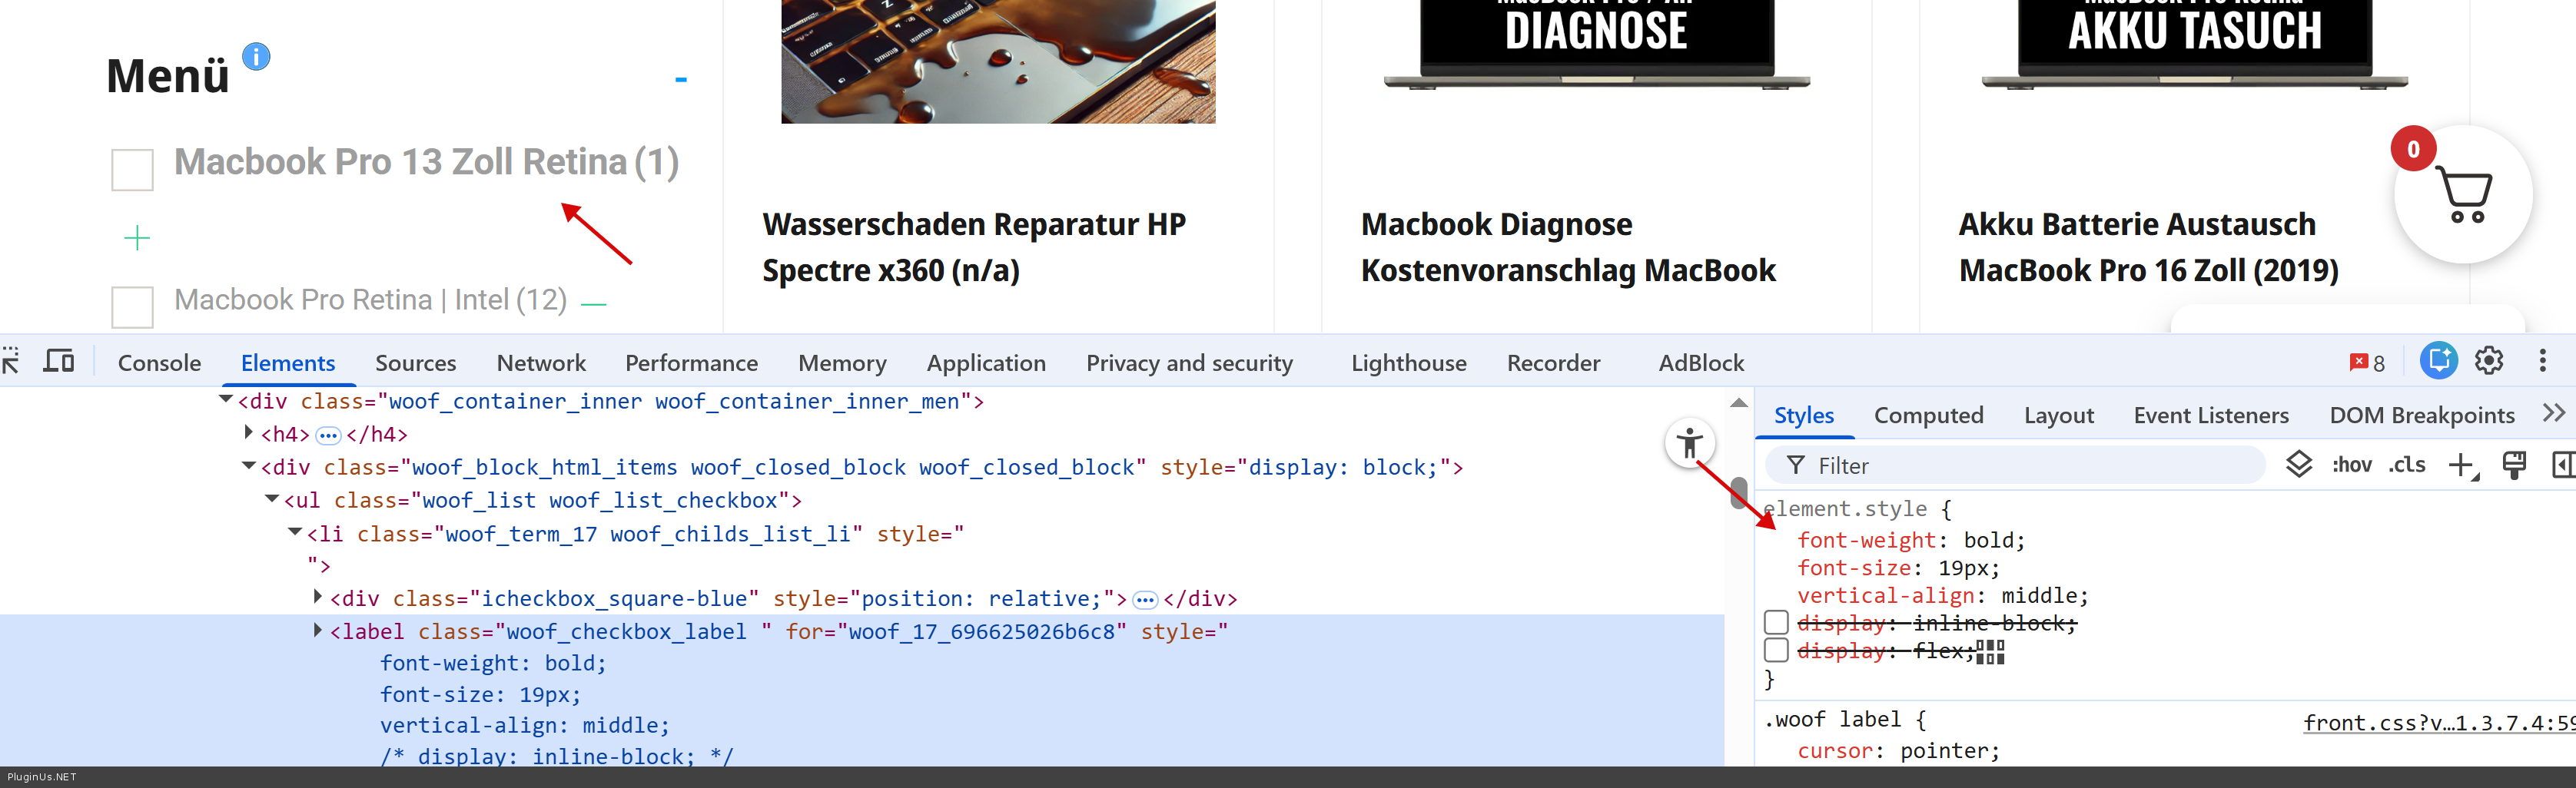Image resolution: width=2576 pixels, height=788 pixels.
Task: Select the Elements tab
Action: [x=288, y=363]
